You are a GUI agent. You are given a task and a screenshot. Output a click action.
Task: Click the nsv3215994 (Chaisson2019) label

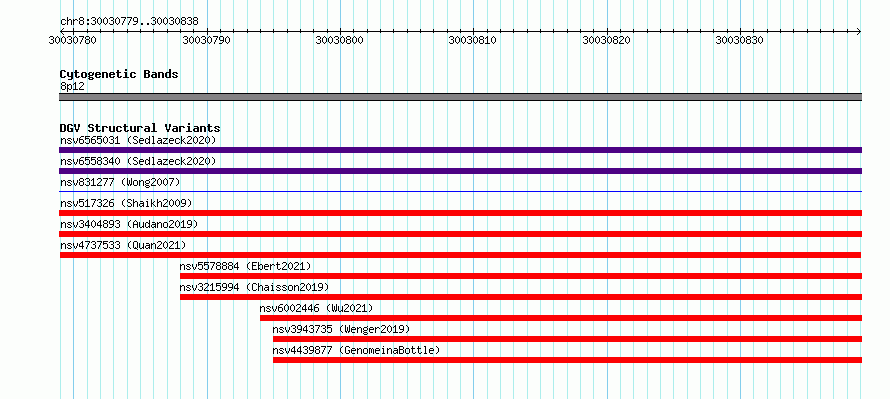[254, 287]
